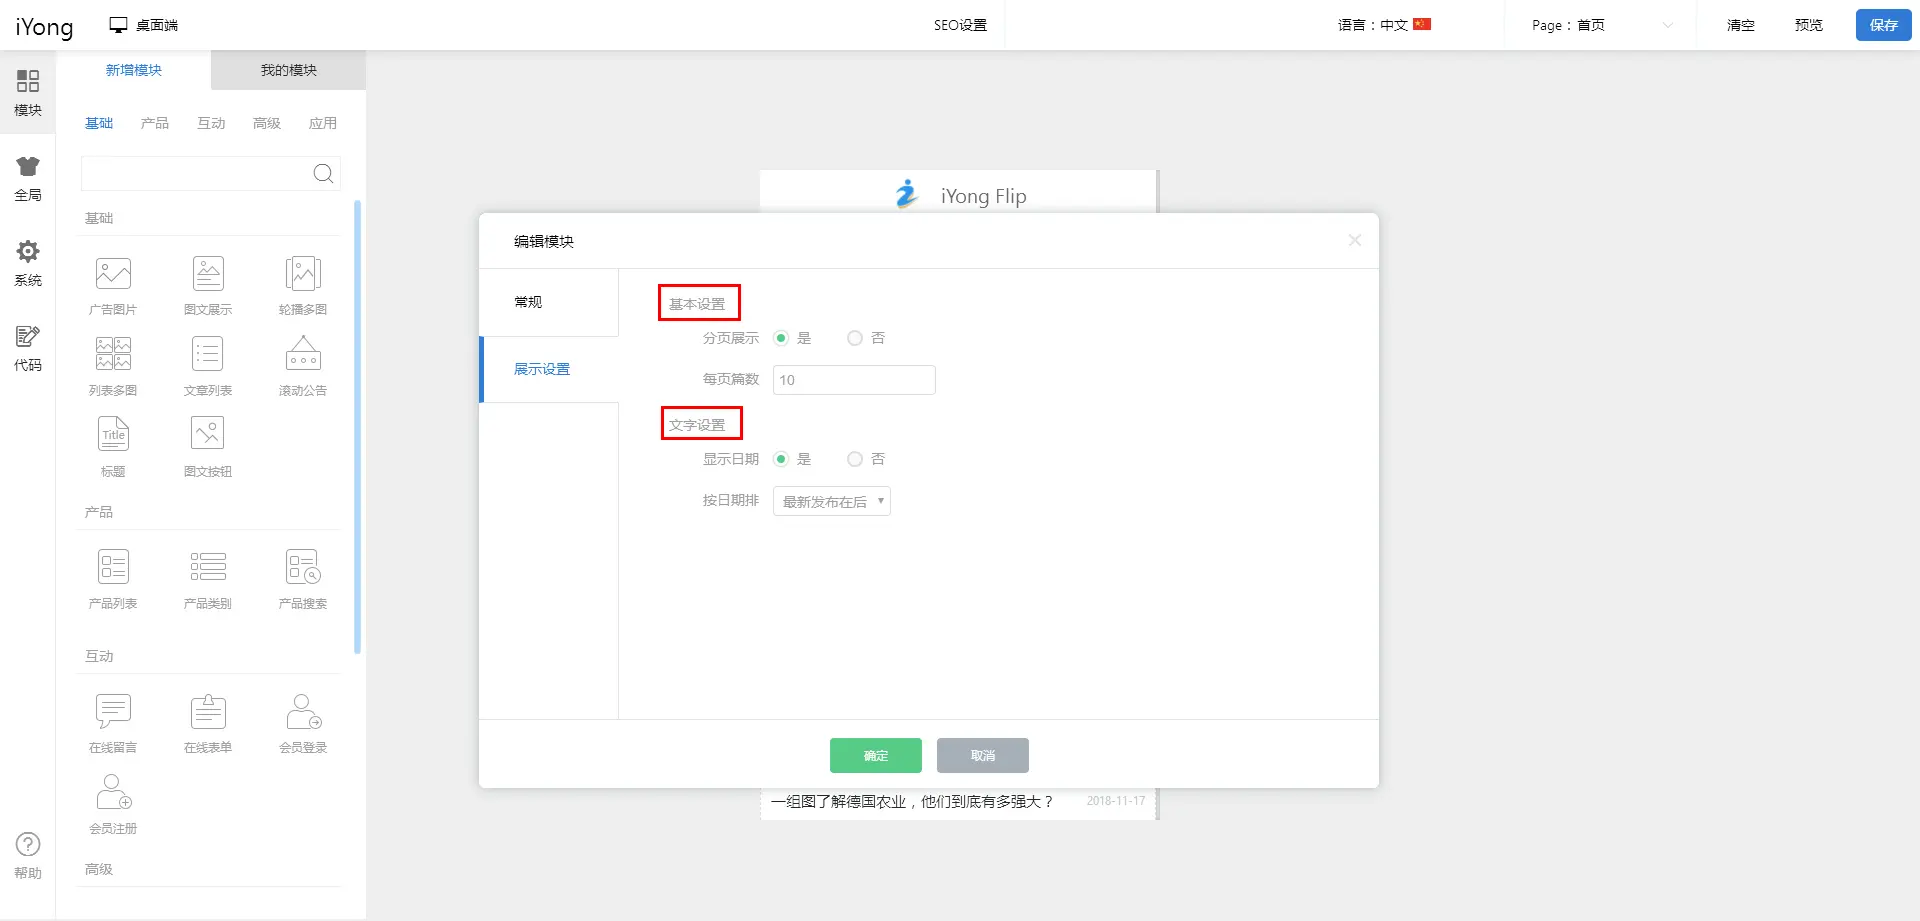Image resolution: width=1920 pixels, height=921 pixels.
Task: Switch to the 我的模块 tab
Action: point(288,70)
